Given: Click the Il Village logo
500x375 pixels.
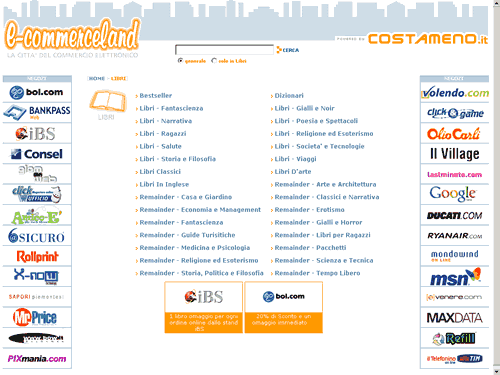Looking at the screenshot, I should [x=455, y=154].
